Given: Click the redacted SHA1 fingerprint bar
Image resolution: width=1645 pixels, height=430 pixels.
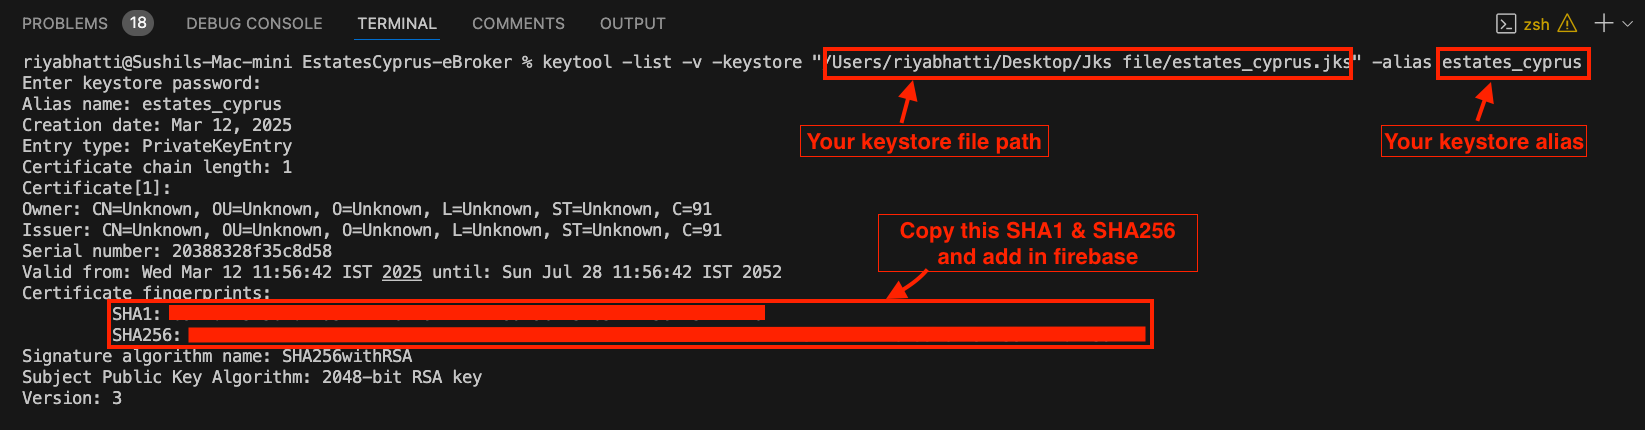Looking at the screenshot, I should [x=467, y=313].
